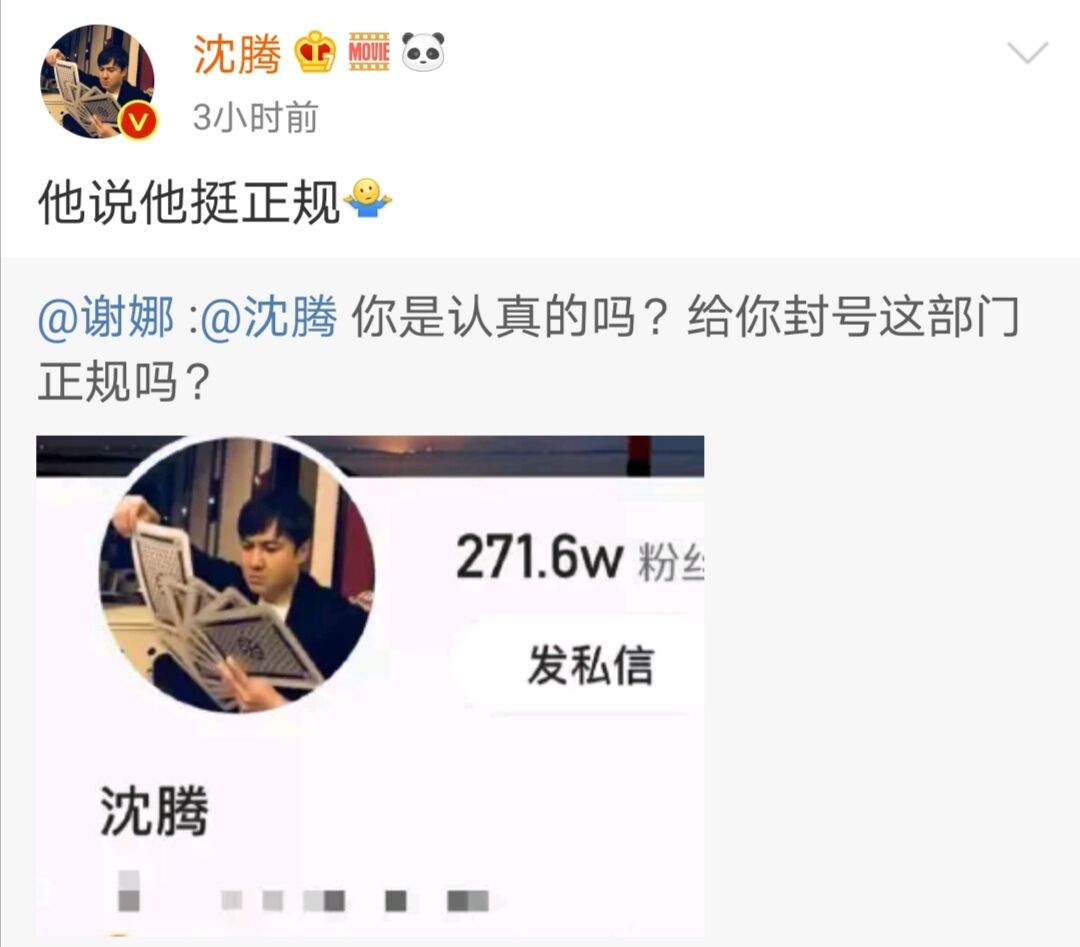Open the @谢娜 mention link
The height and width of the screenshot is (947, 1080).
pyautogui.click(x=106, y=318)
